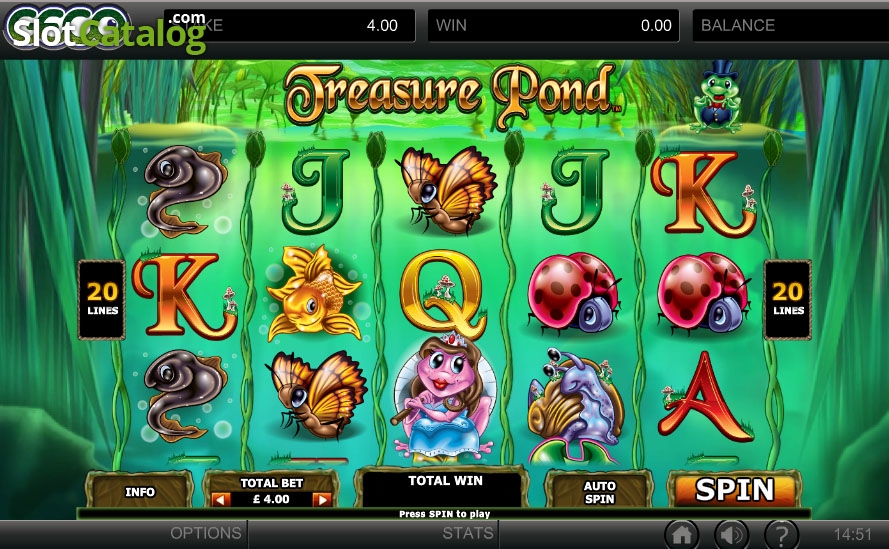This screenshot has height=549, width=889.
Task: Open the STATS menu
Action: pos(468,533)
